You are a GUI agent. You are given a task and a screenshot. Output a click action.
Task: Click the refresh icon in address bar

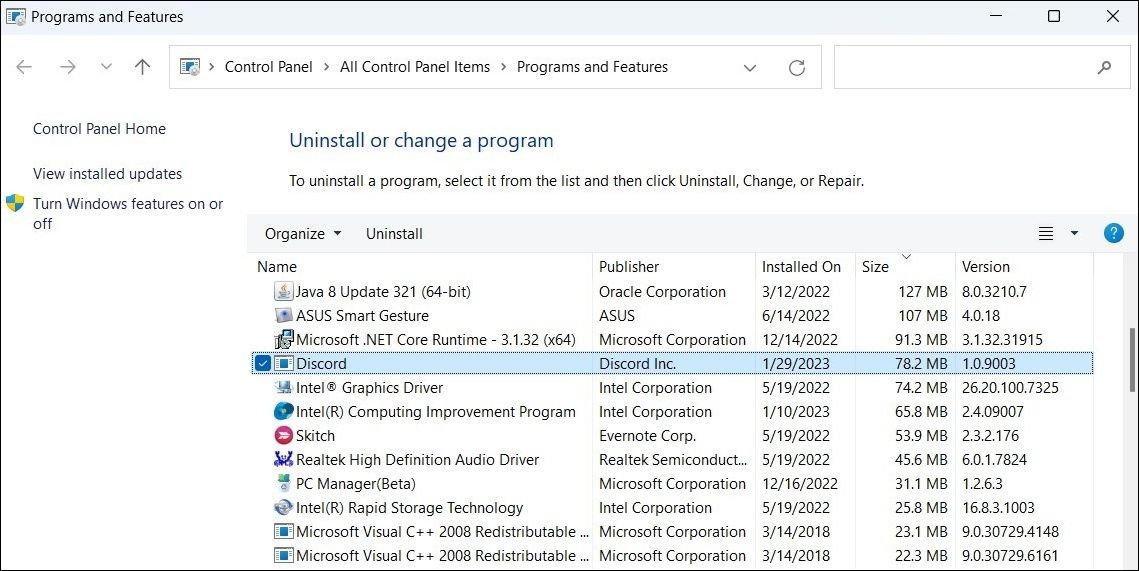click(x=797, y=68)
